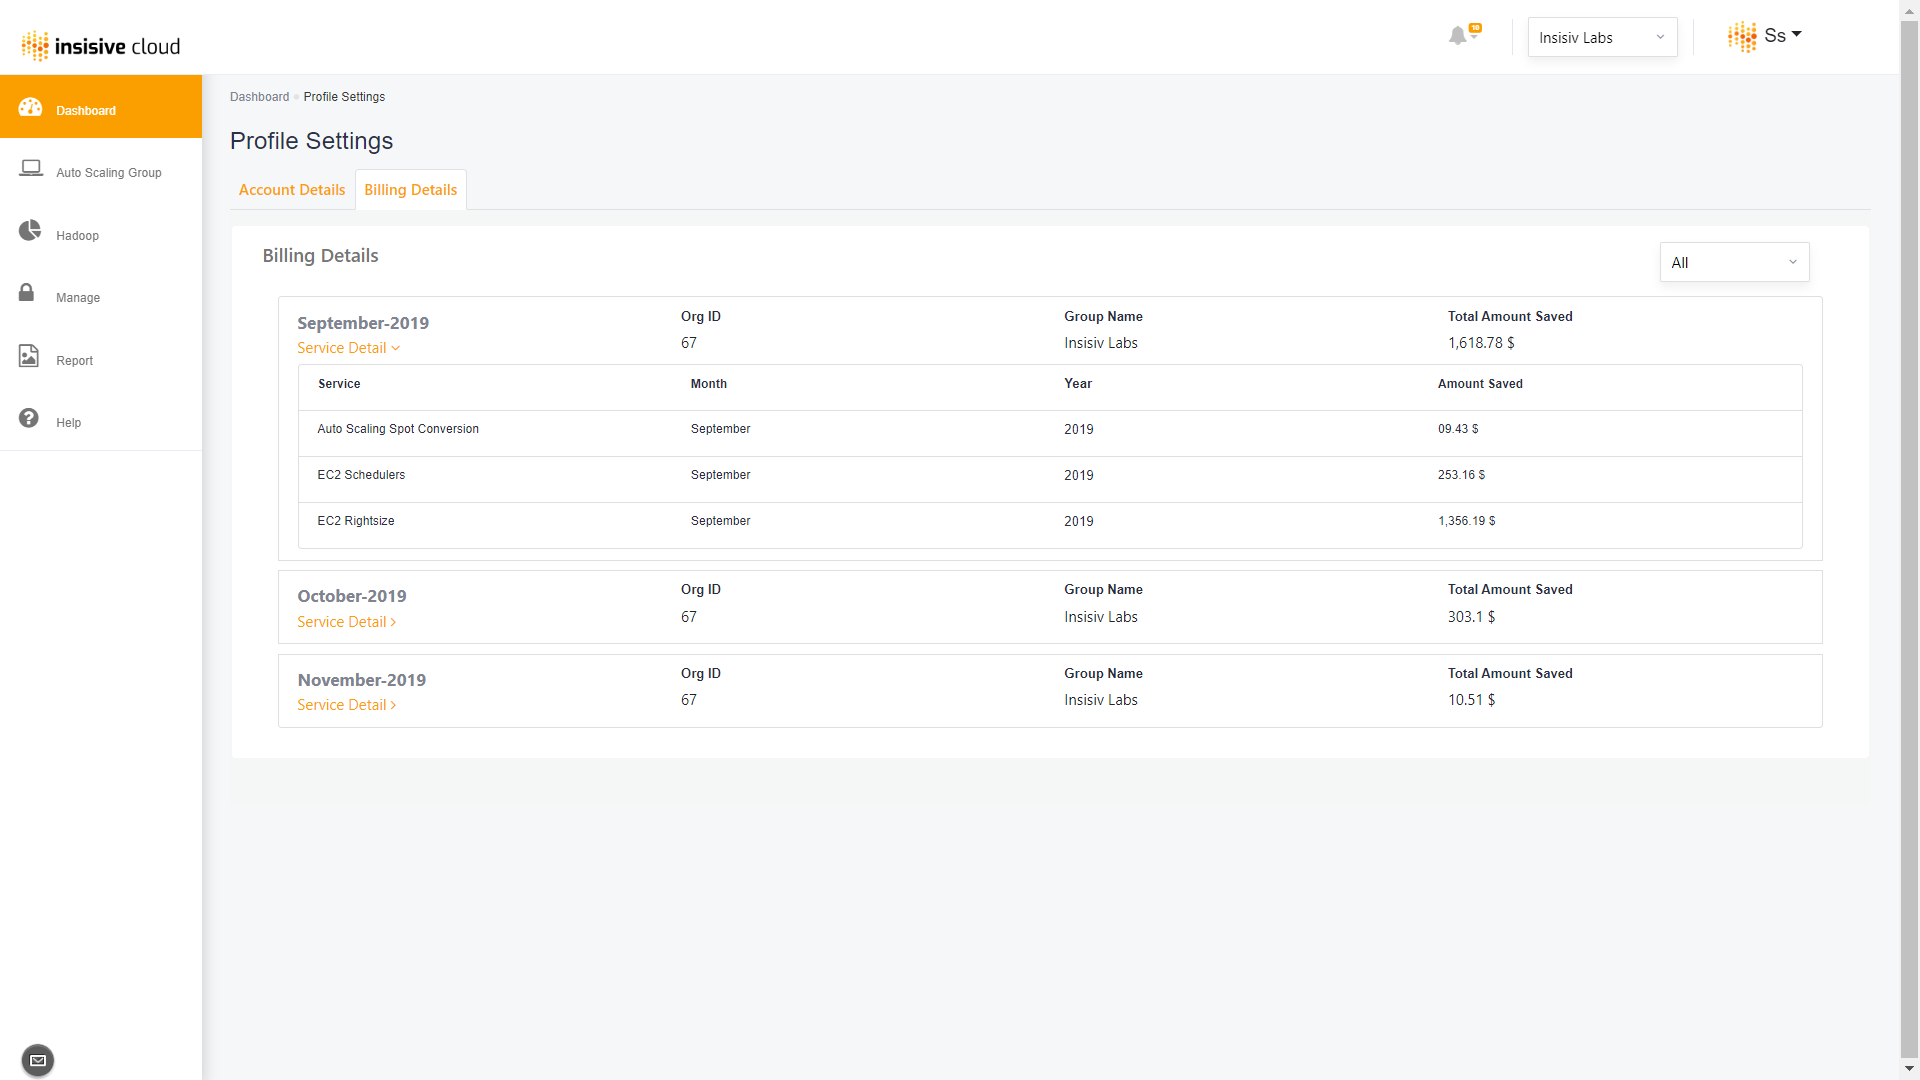1920x1080 pixels.
Task: Click the insisive cloud logo
Action: tap(101, 46)
